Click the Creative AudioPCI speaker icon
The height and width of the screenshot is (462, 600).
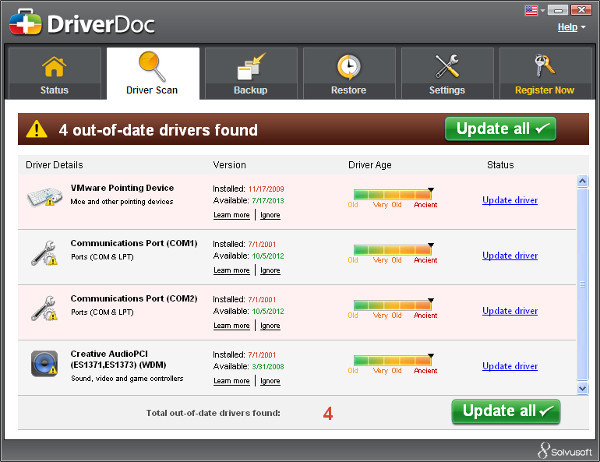click(x=44, y=363)
